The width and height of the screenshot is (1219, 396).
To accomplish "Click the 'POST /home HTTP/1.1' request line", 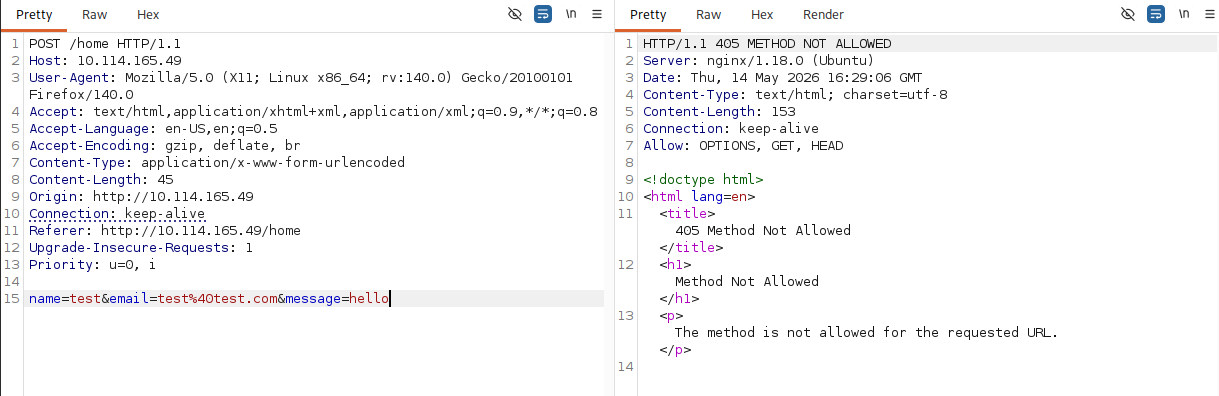I will pyautogui.click(x=105, y=44).
